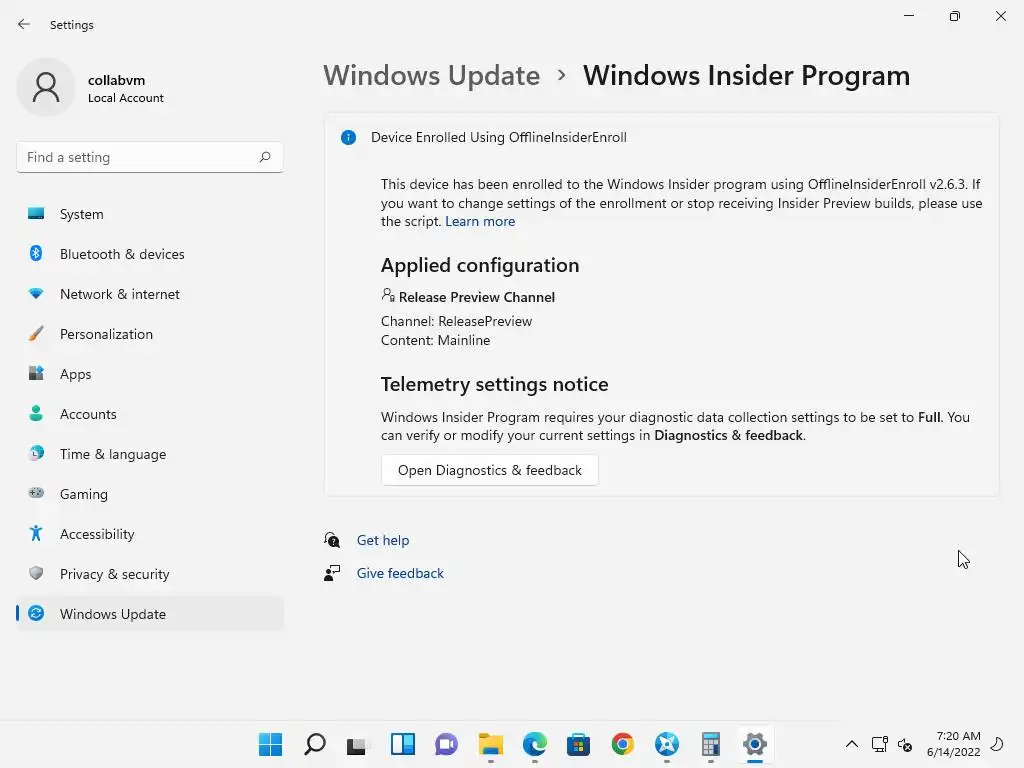Open the Apps settings page

click(150, 374)
